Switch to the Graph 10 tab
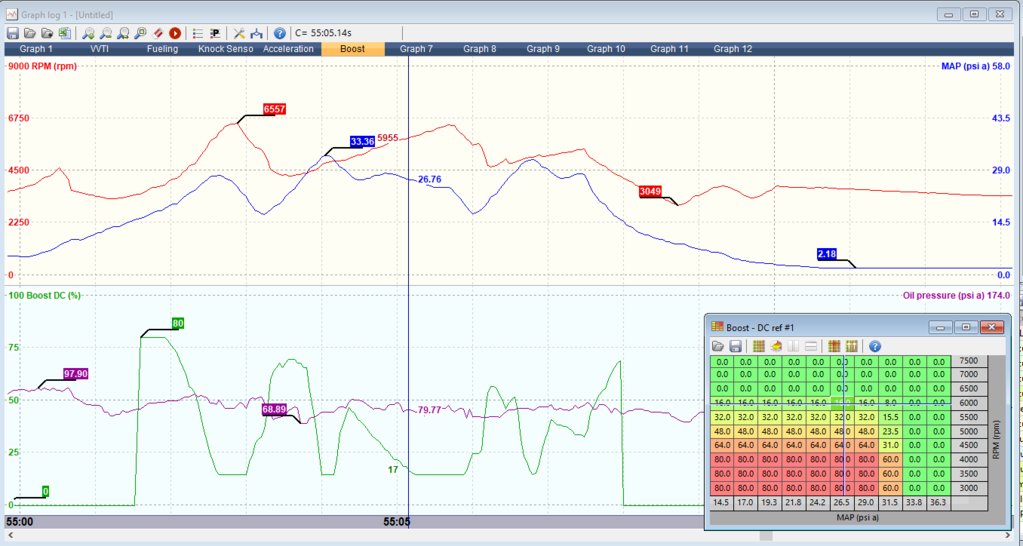This screenshot has width=1023, height=546. [606, 49]
